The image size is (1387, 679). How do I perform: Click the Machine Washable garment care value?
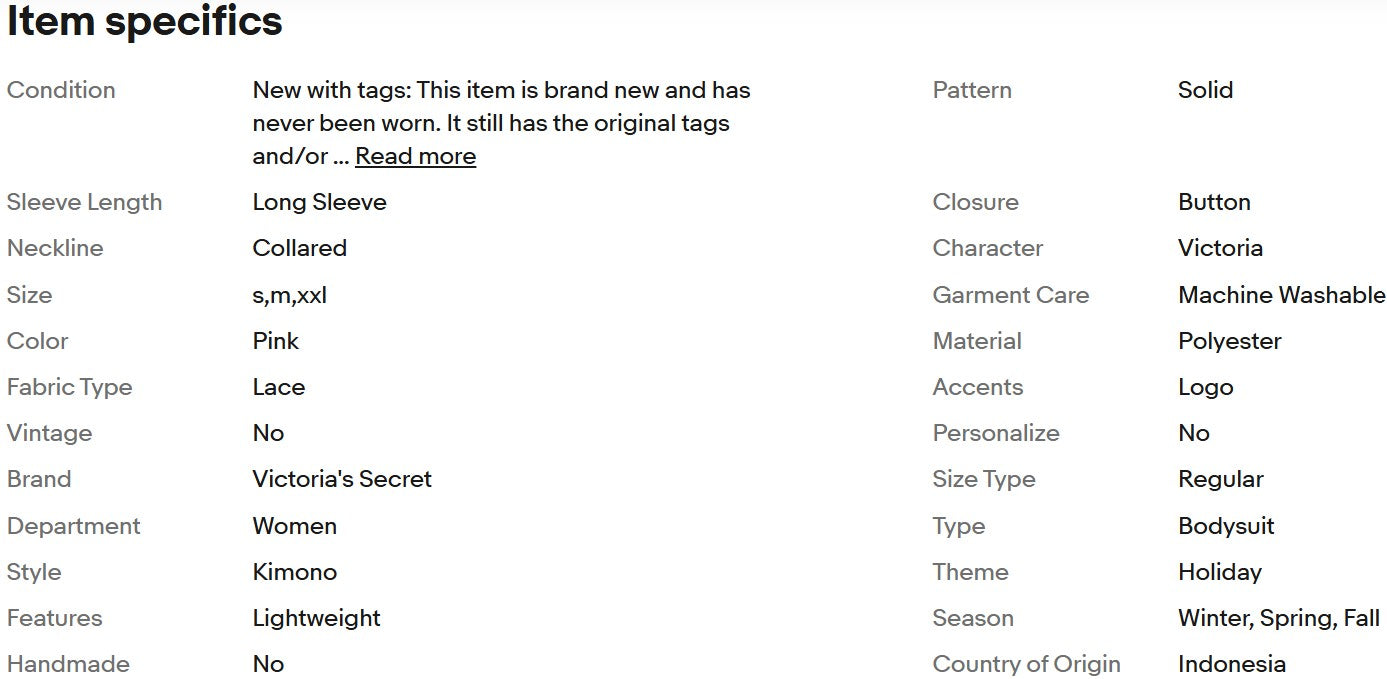point(1281,295)
